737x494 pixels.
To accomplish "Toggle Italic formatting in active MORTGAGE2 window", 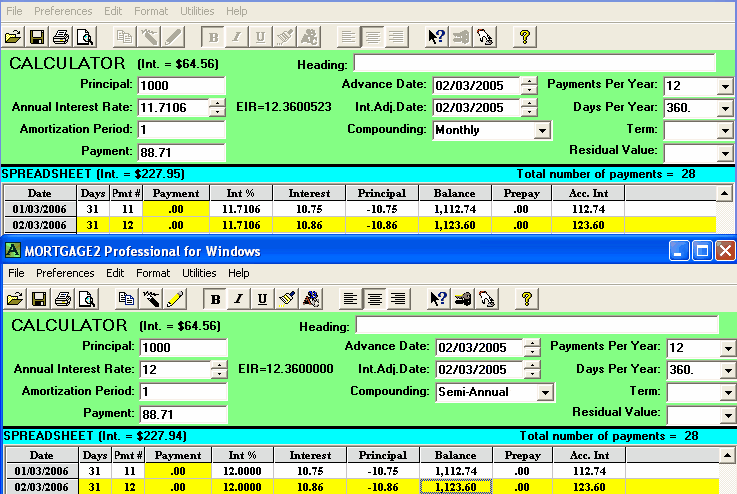I will [x=238, y=298].
